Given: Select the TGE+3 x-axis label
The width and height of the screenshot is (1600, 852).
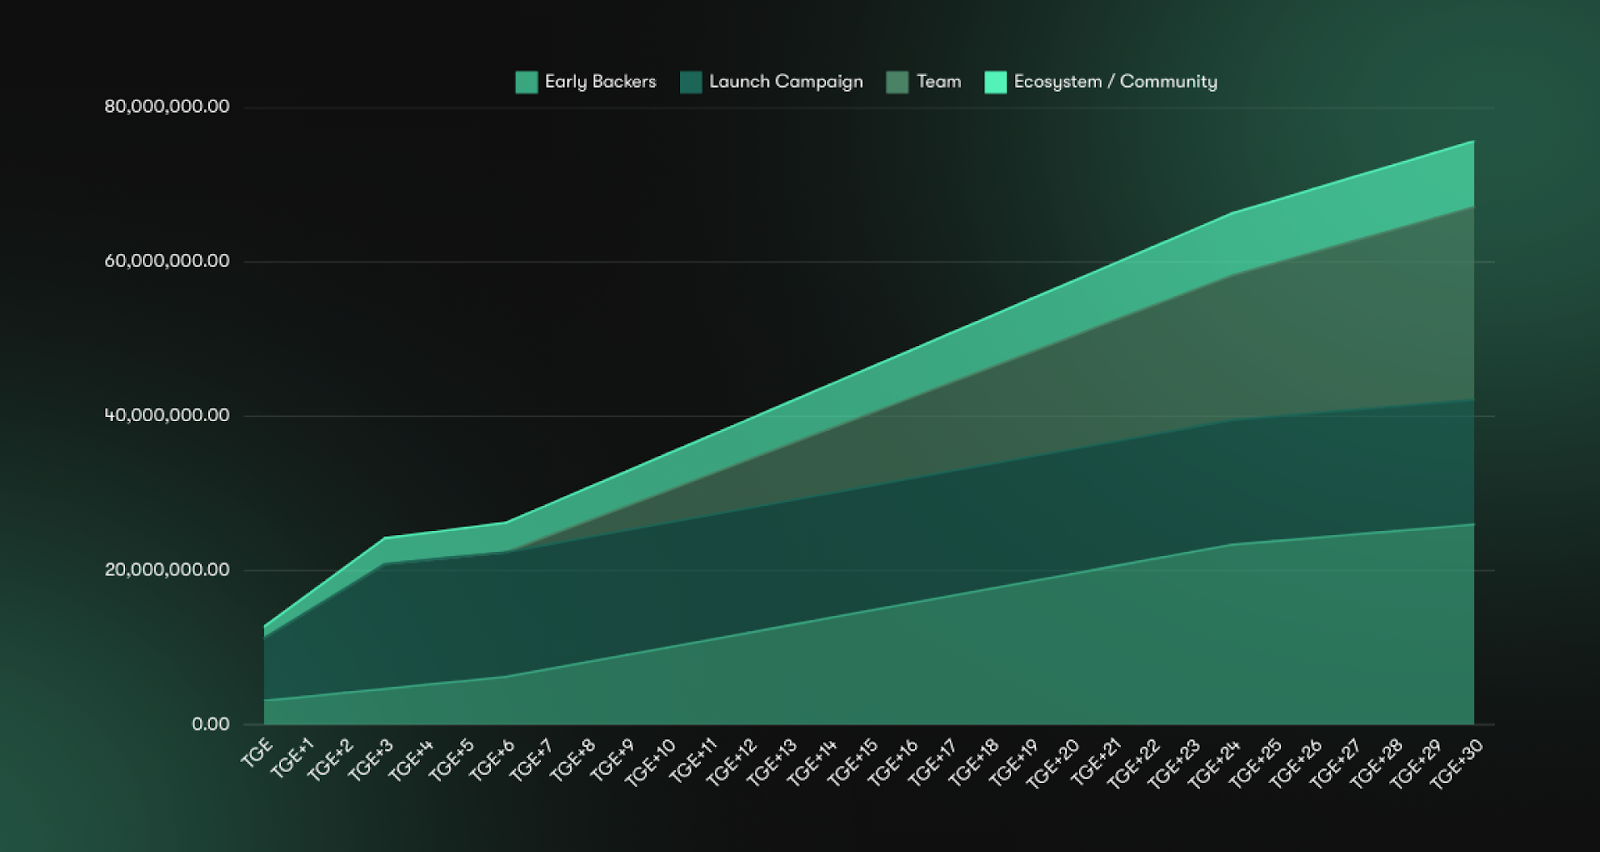Looking at the screenshot, I should (x=371, y=759).
